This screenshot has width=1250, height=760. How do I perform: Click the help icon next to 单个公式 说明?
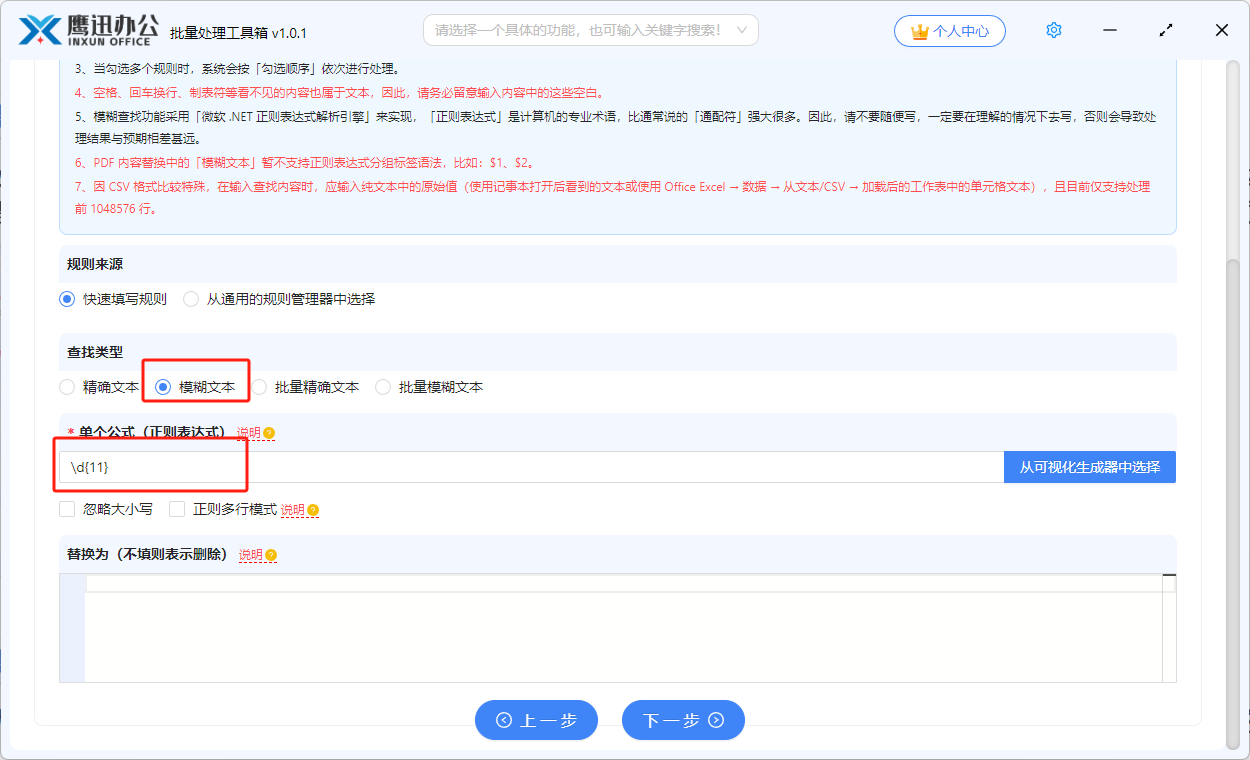pos(268,432)
